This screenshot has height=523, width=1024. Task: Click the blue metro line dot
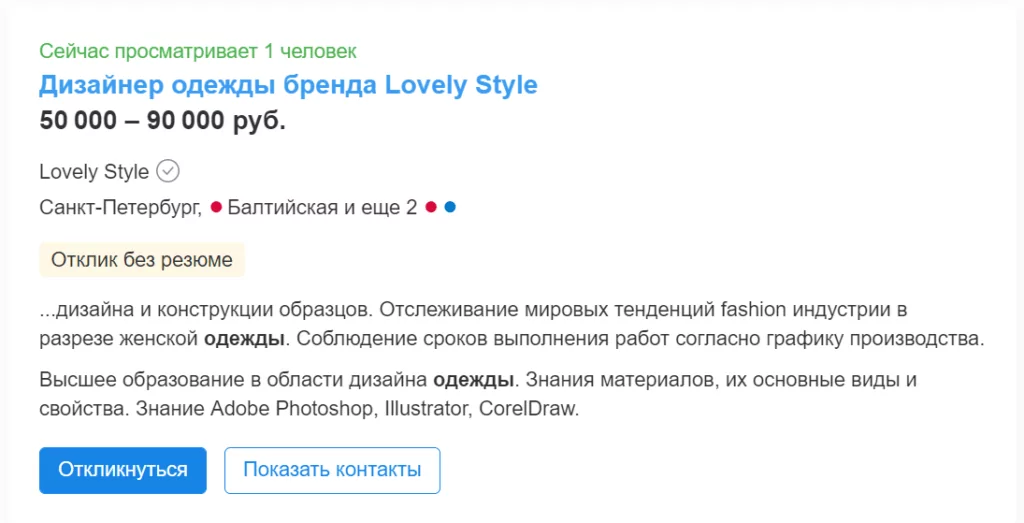[x=450, y=208]
